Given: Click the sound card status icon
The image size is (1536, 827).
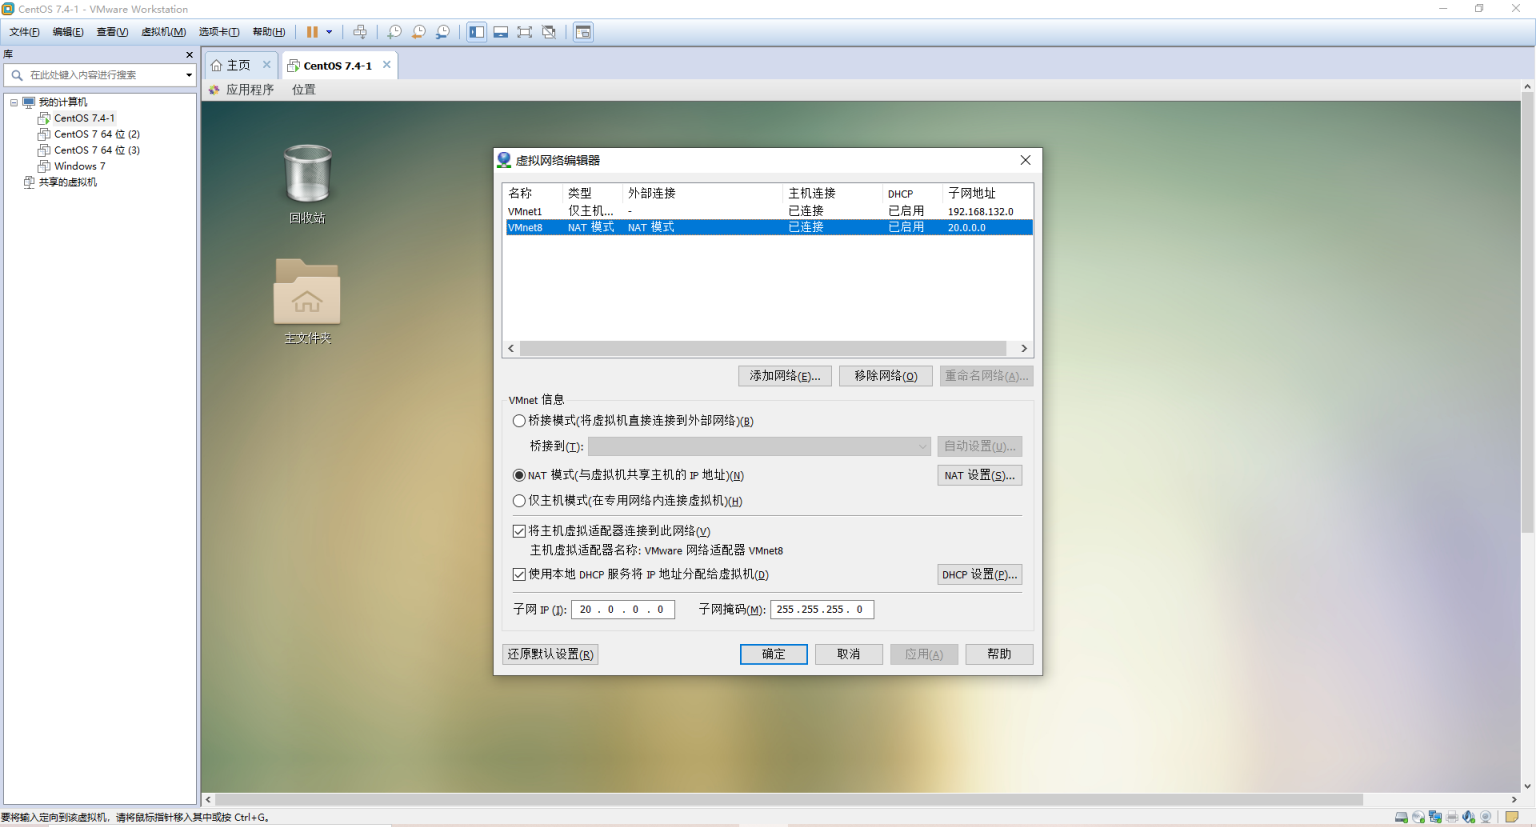Looking at the screenshot, I should [1468, 817].
